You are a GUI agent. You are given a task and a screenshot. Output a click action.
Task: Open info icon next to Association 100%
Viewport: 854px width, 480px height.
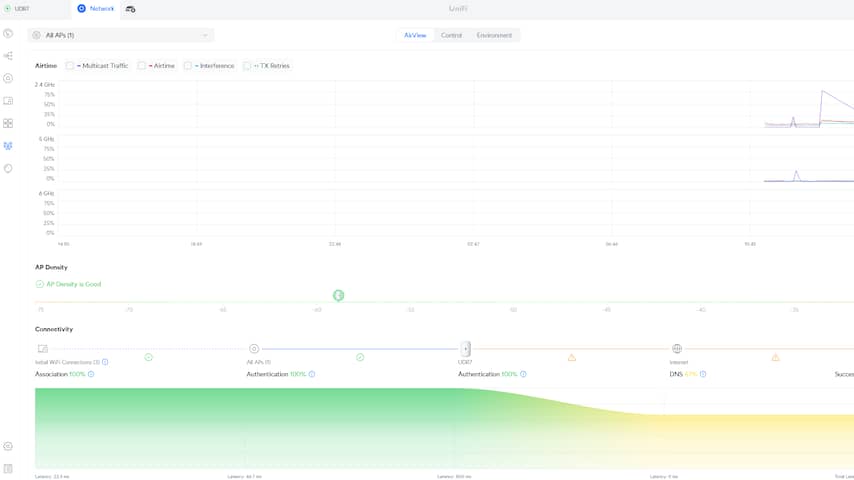tap(91, 374)
